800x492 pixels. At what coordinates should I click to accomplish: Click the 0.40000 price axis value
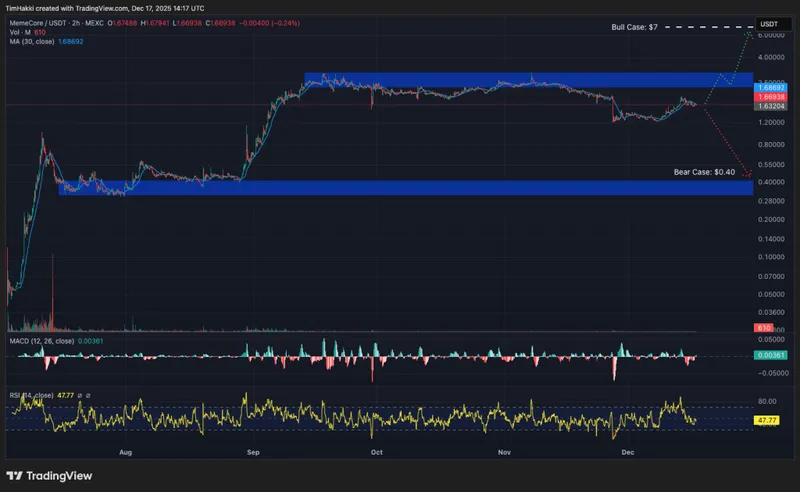tap(771, 182)
